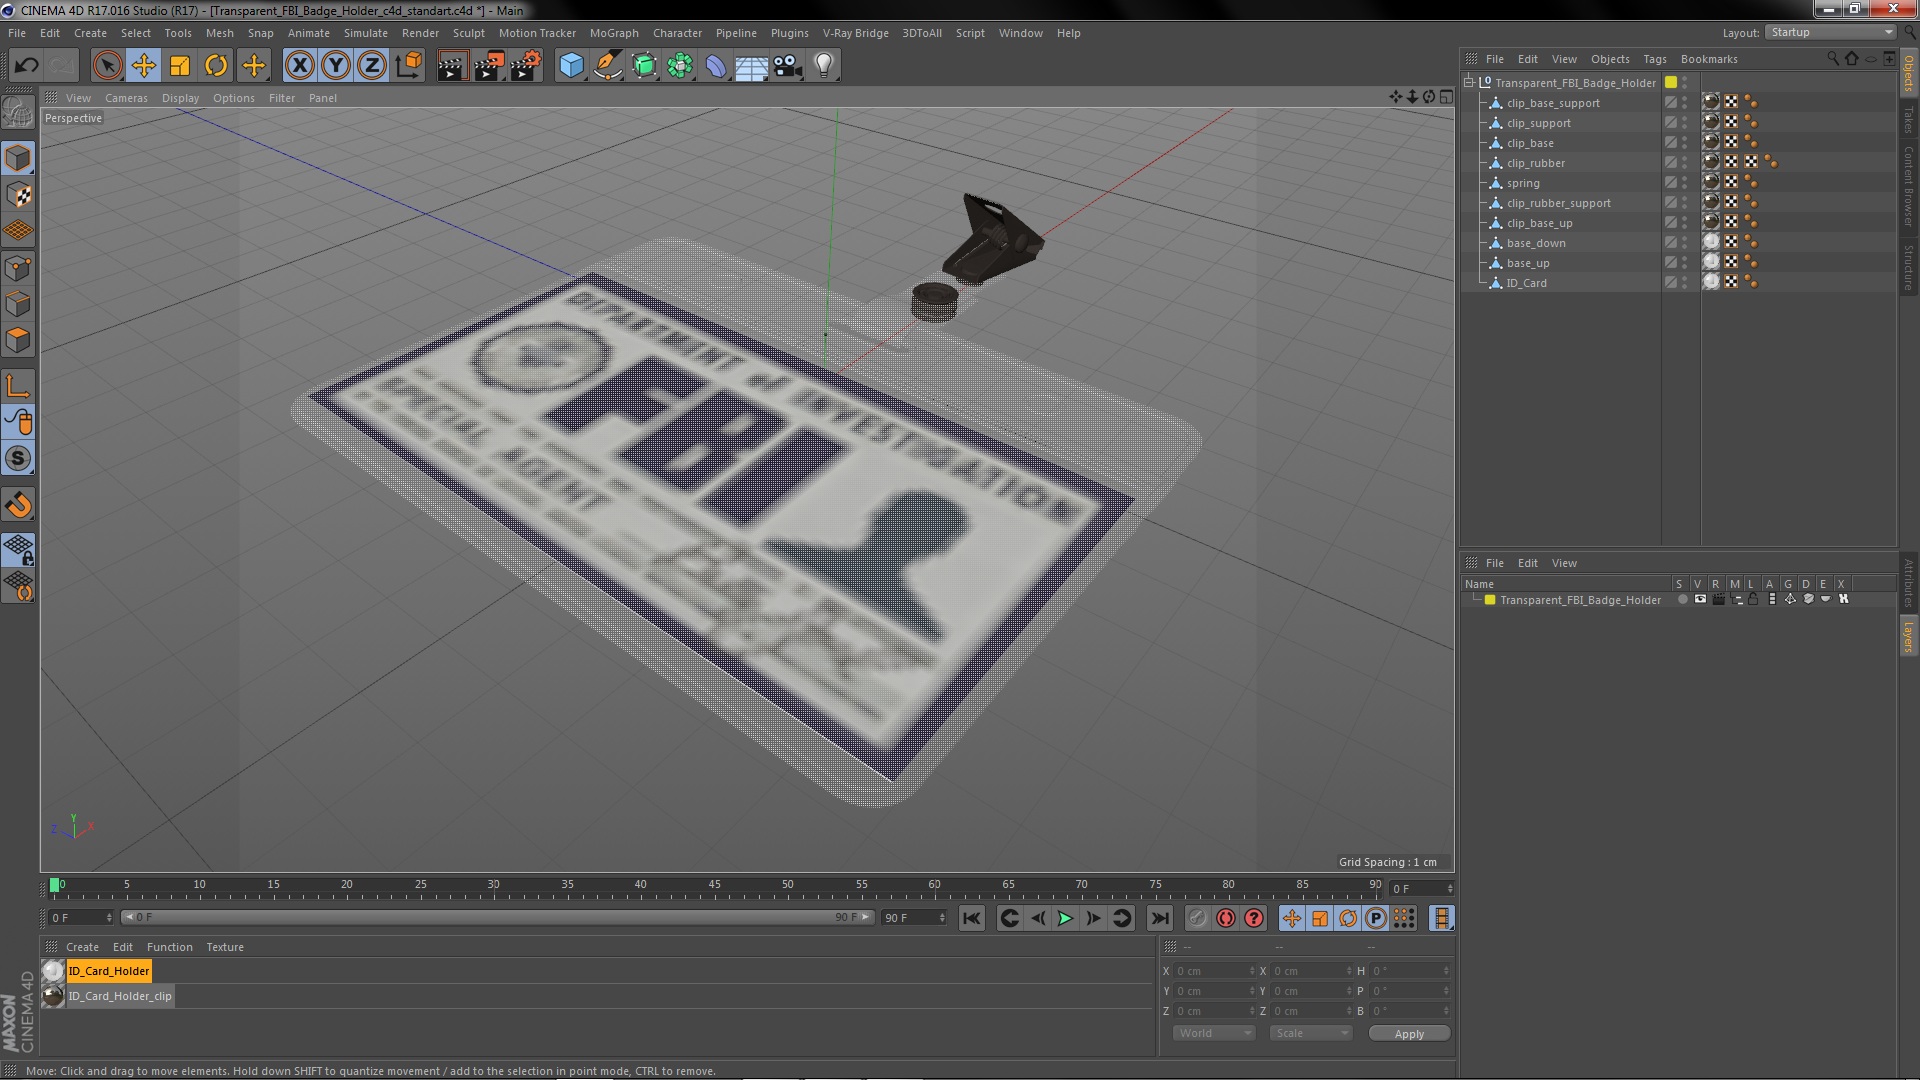This screenshot has width=1920, height=1080.
Task: Open the Simulate menu
Action: coord(365,33)
